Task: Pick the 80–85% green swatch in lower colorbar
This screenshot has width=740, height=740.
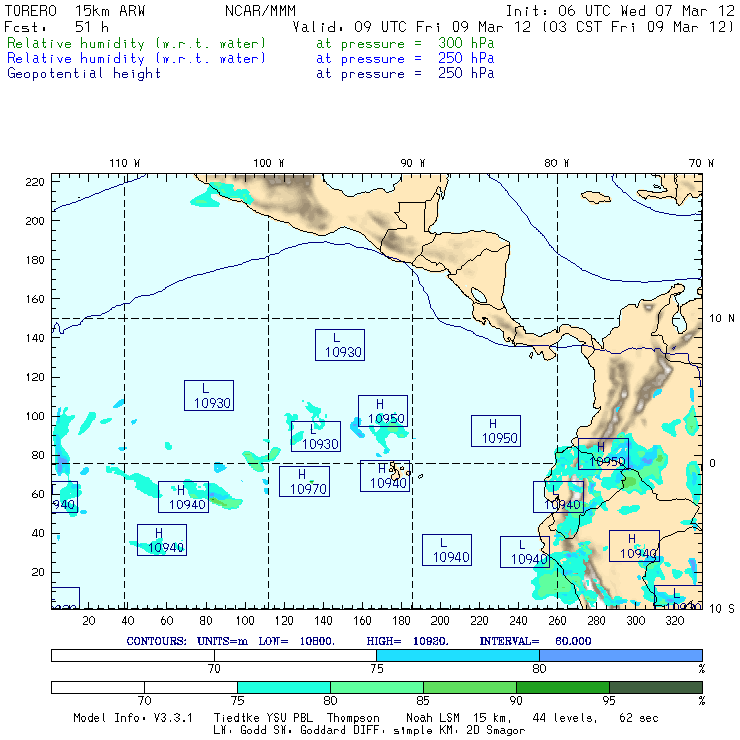Action: 377,687
